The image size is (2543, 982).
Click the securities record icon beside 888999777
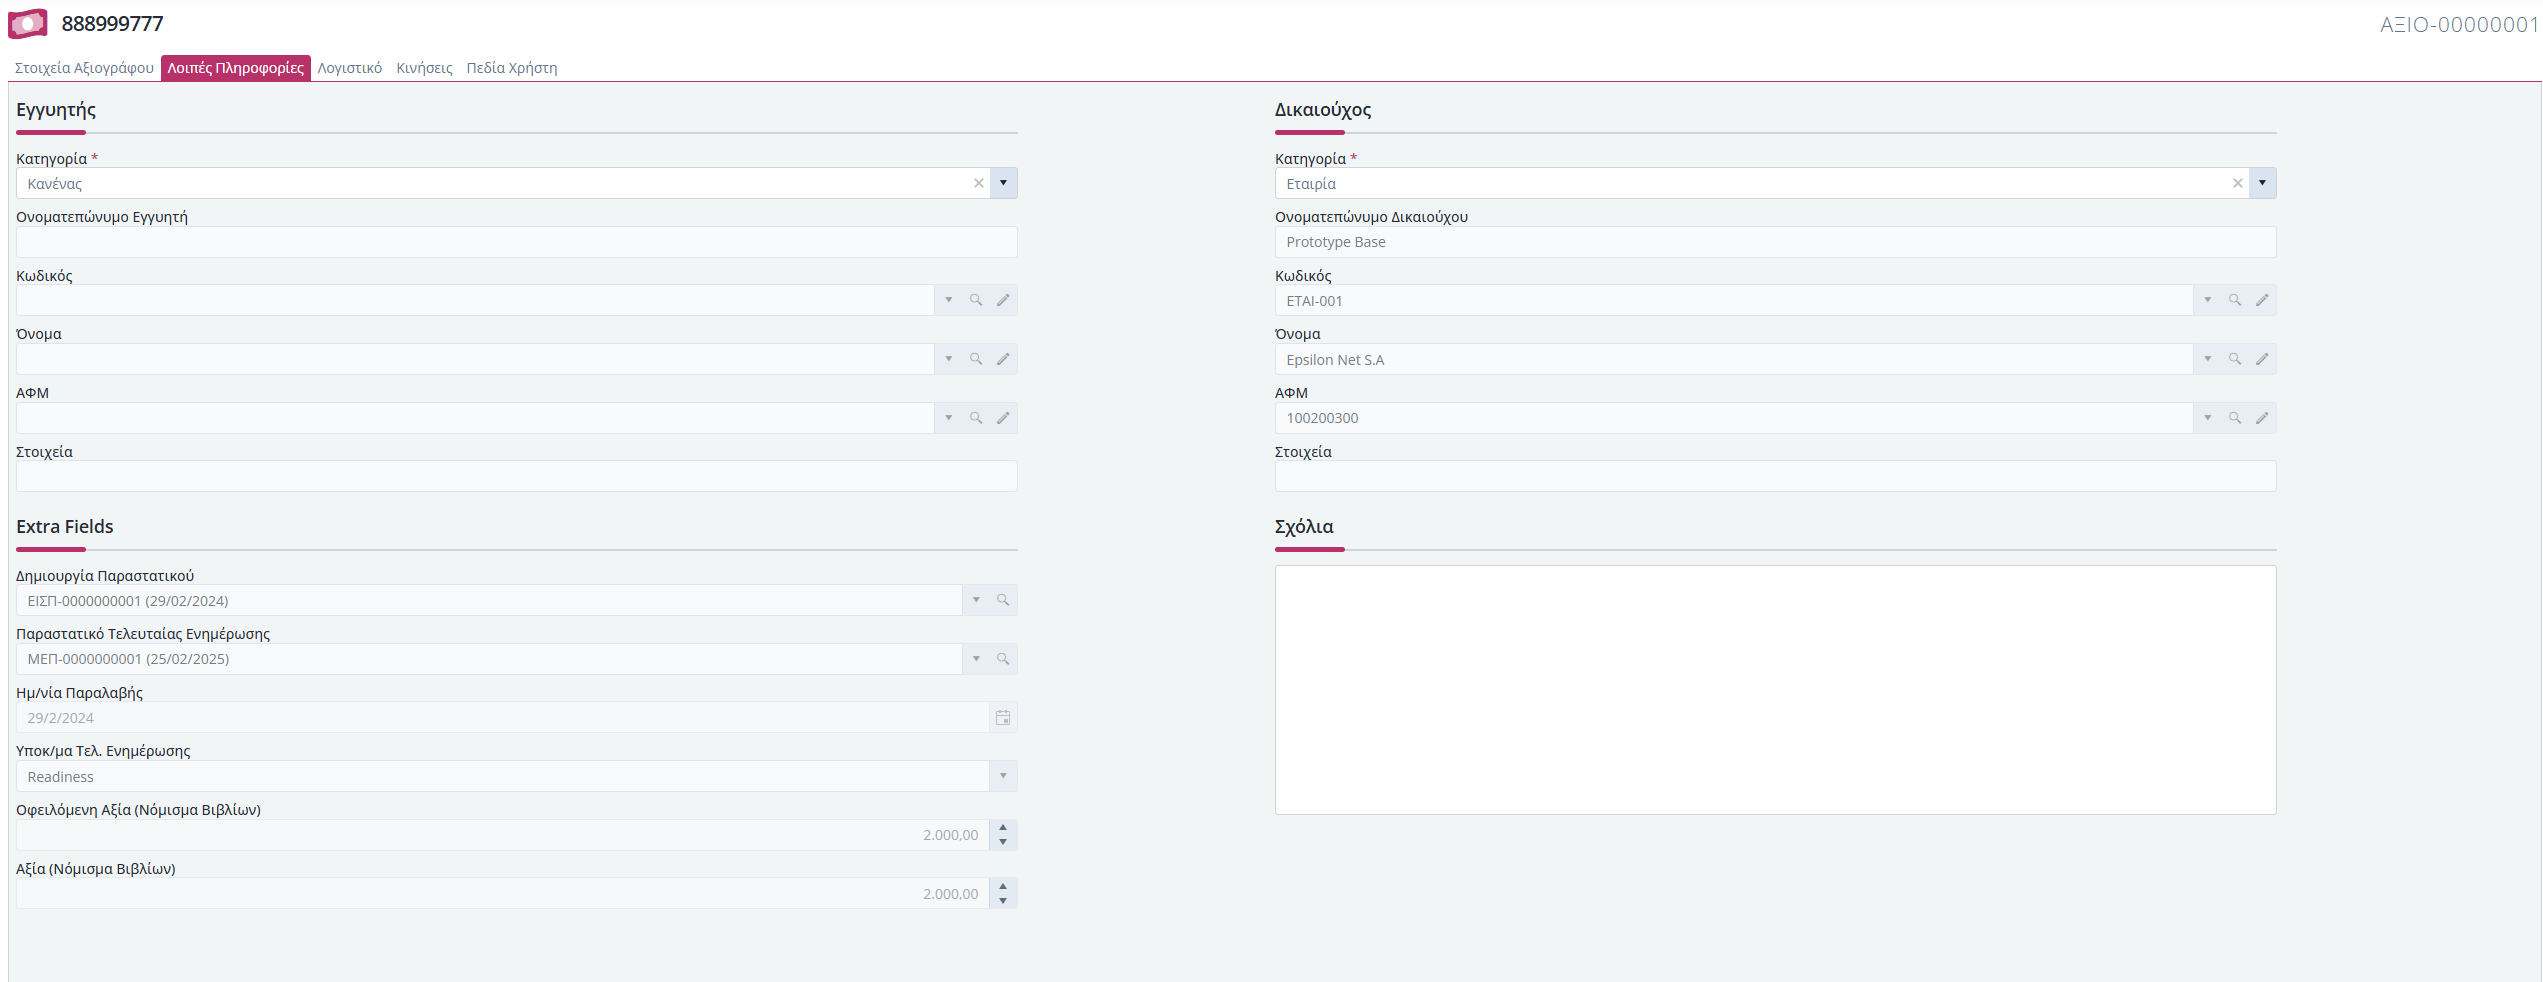28,24
